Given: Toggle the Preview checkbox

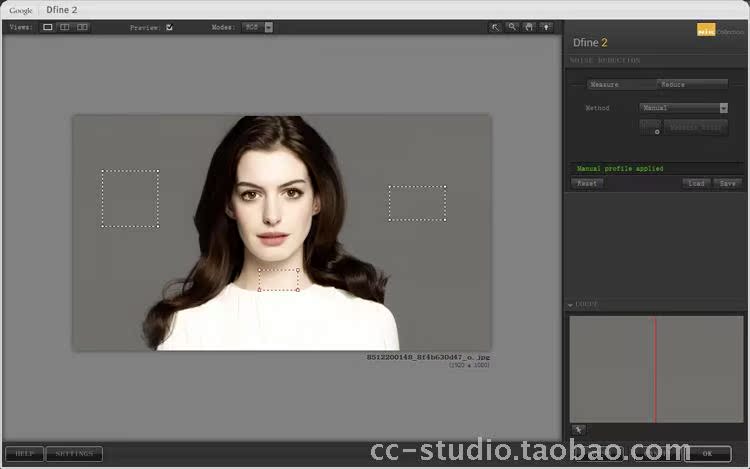Looking at the screenshot, I should pos(169,27).
